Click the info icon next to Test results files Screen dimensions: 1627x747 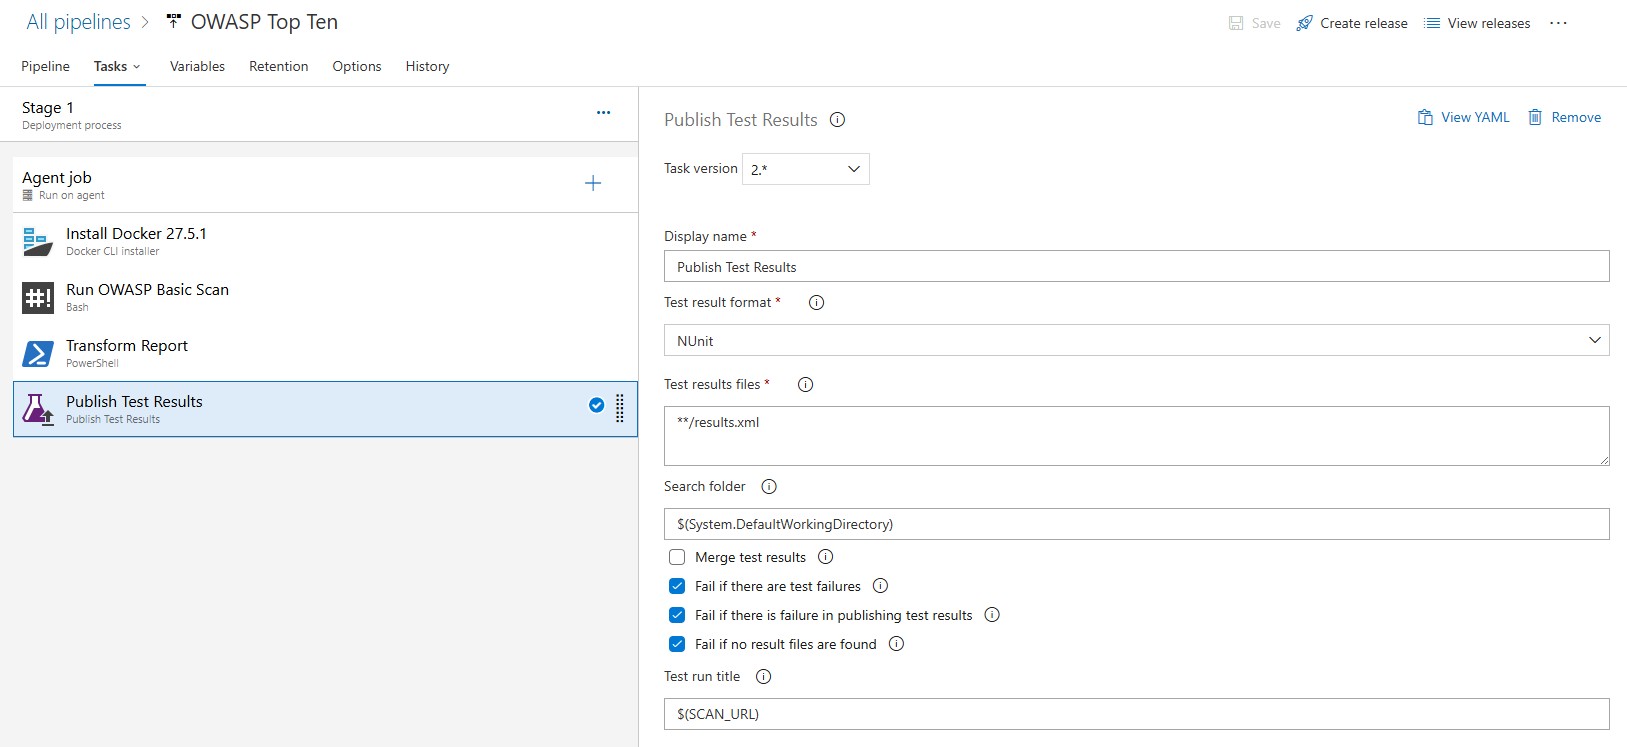pos(806,385)
